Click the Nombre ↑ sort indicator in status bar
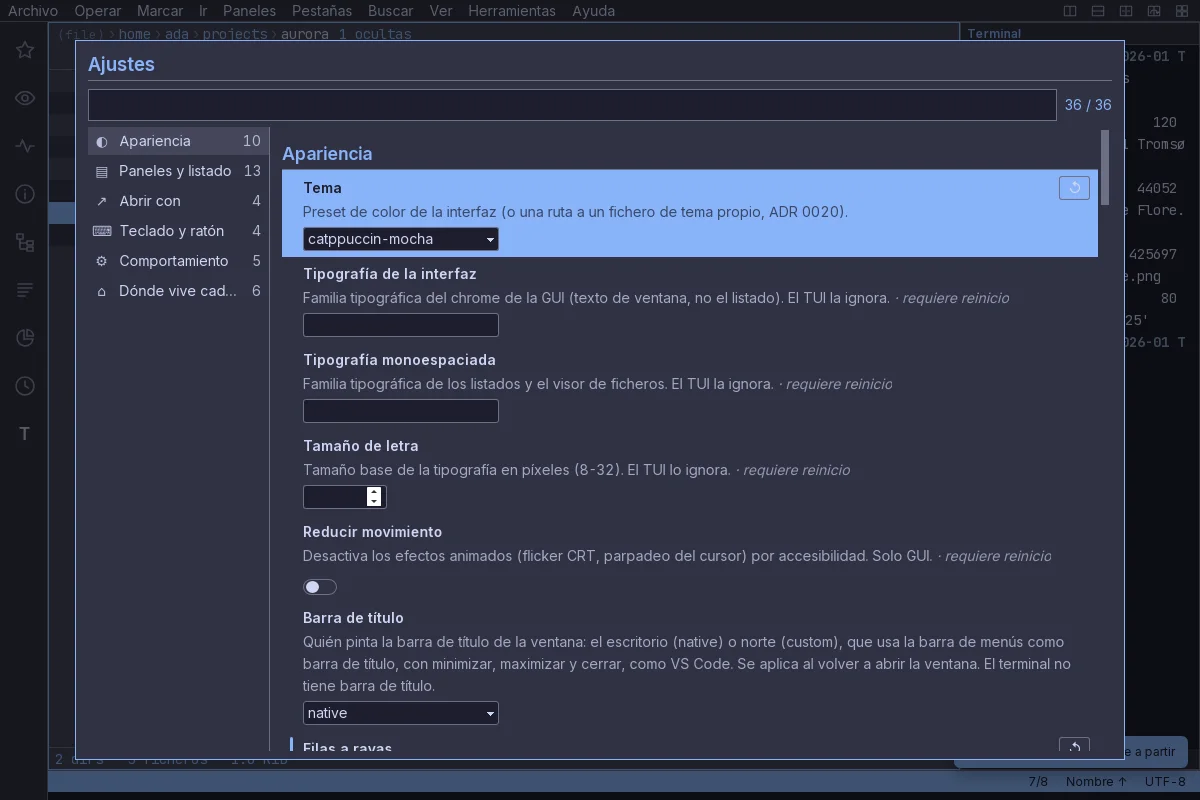 point(1097,781)
